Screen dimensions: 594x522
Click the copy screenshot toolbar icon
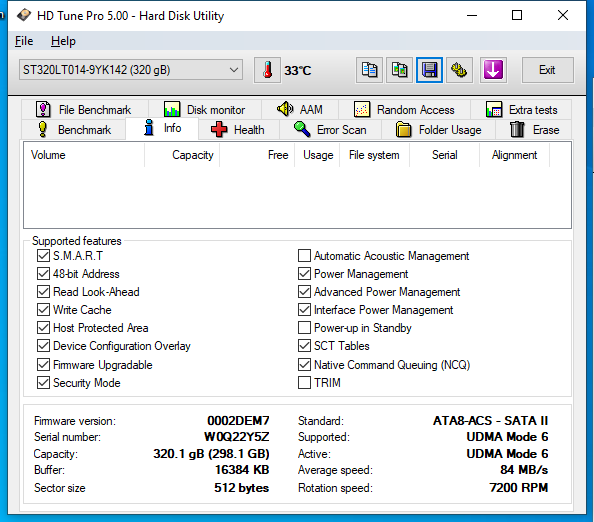(399, 70)
